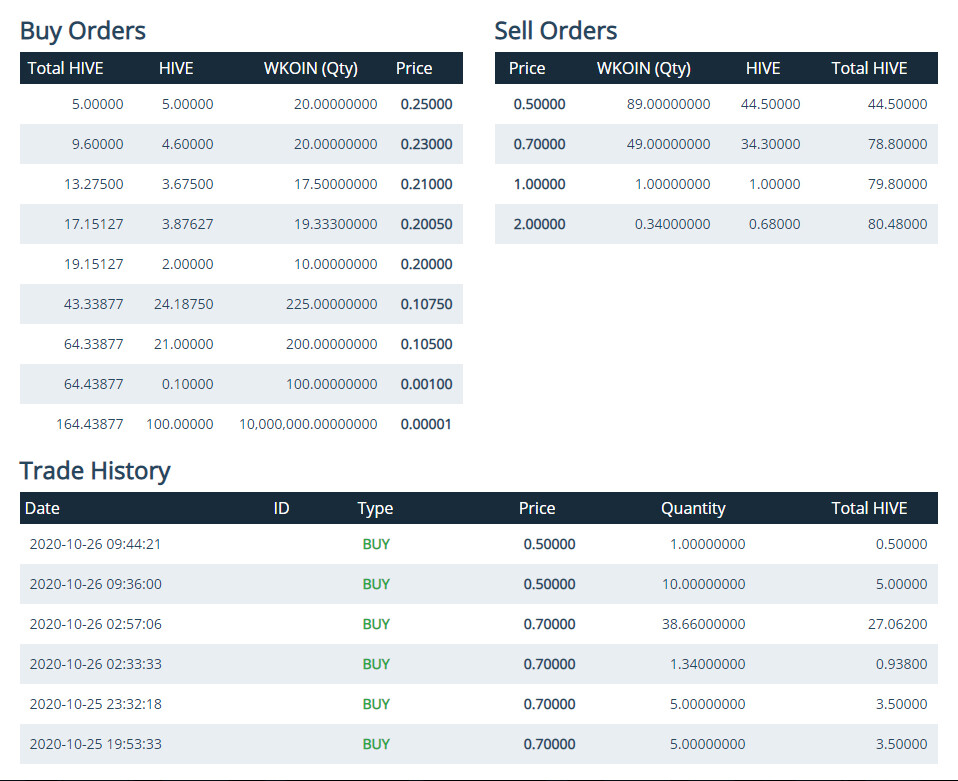Click the WKOIN (Qty) header in Sell Orders
Image resolution: width=958 pixels, height=781 pixels.
click(643, 68)
